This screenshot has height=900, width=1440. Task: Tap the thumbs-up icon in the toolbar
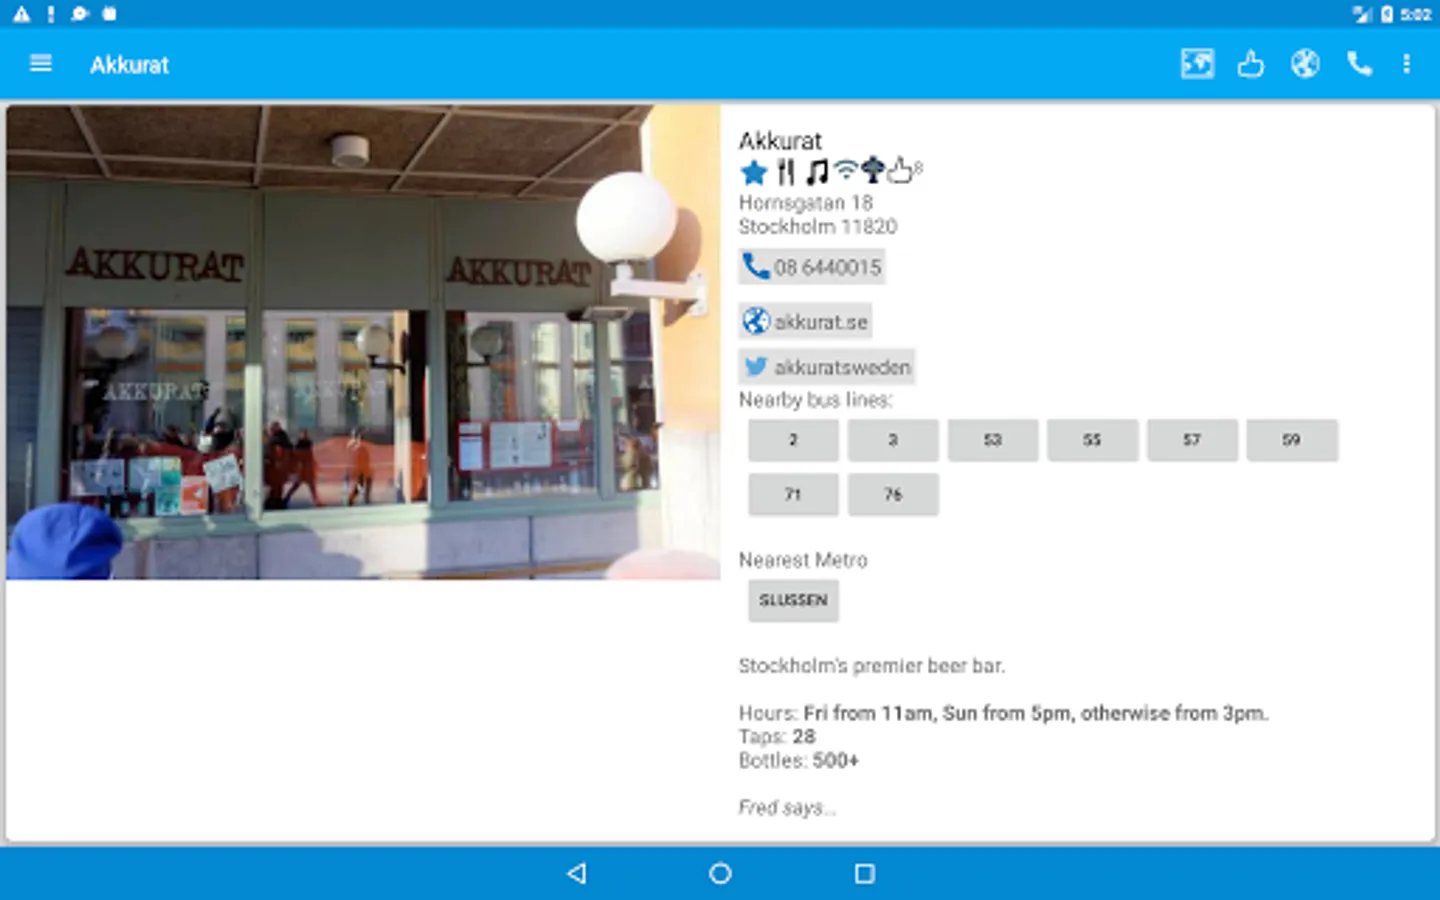click(x=1250, y=64)
